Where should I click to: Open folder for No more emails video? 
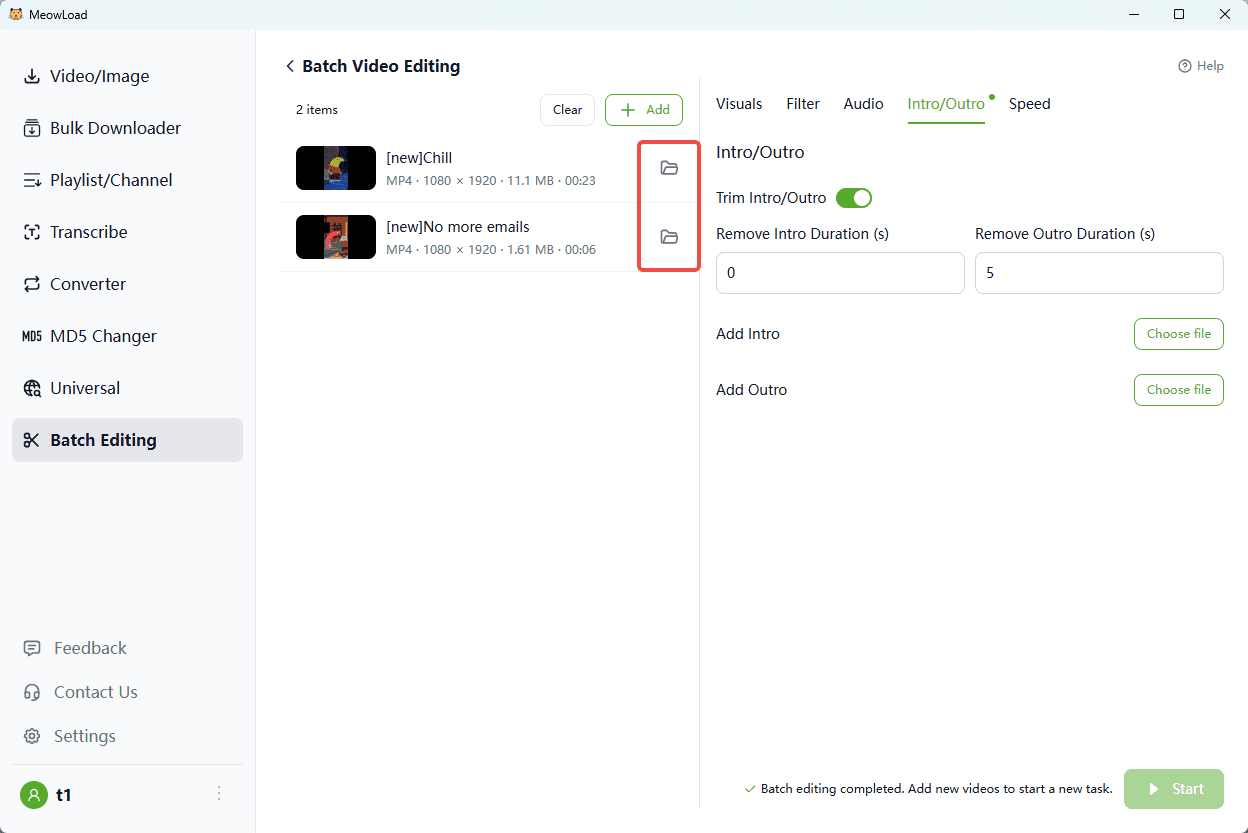pos(669,237)
